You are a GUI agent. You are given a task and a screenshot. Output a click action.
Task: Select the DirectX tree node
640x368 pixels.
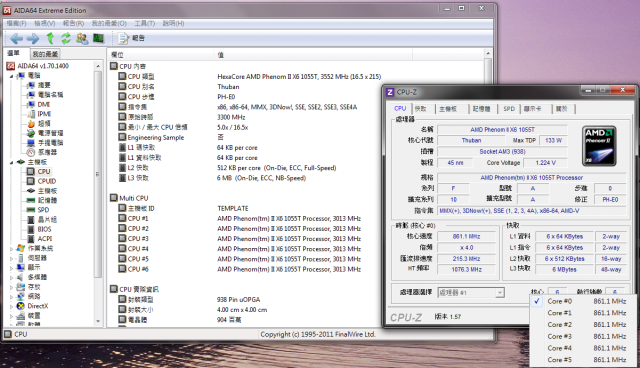[38, 306]
